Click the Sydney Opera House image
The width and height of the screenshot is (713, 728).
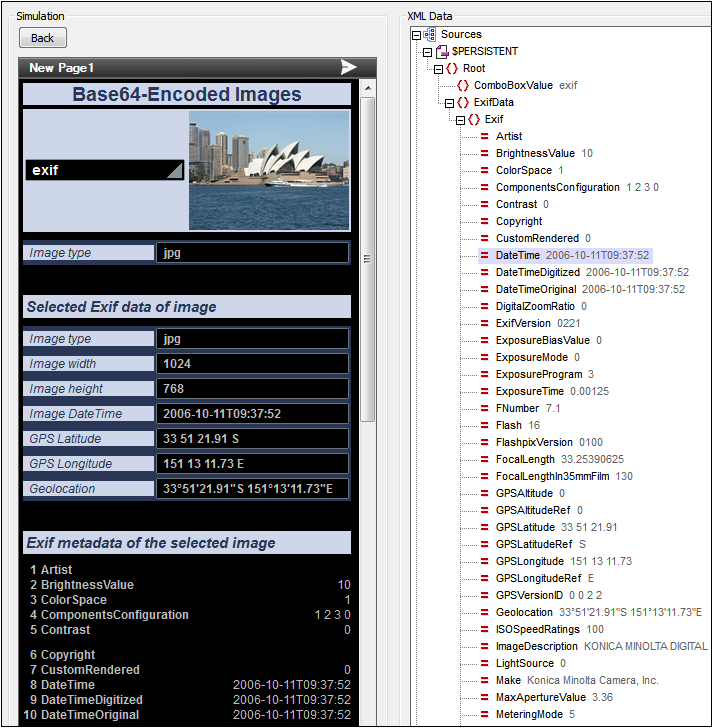(x=269, y=170)
